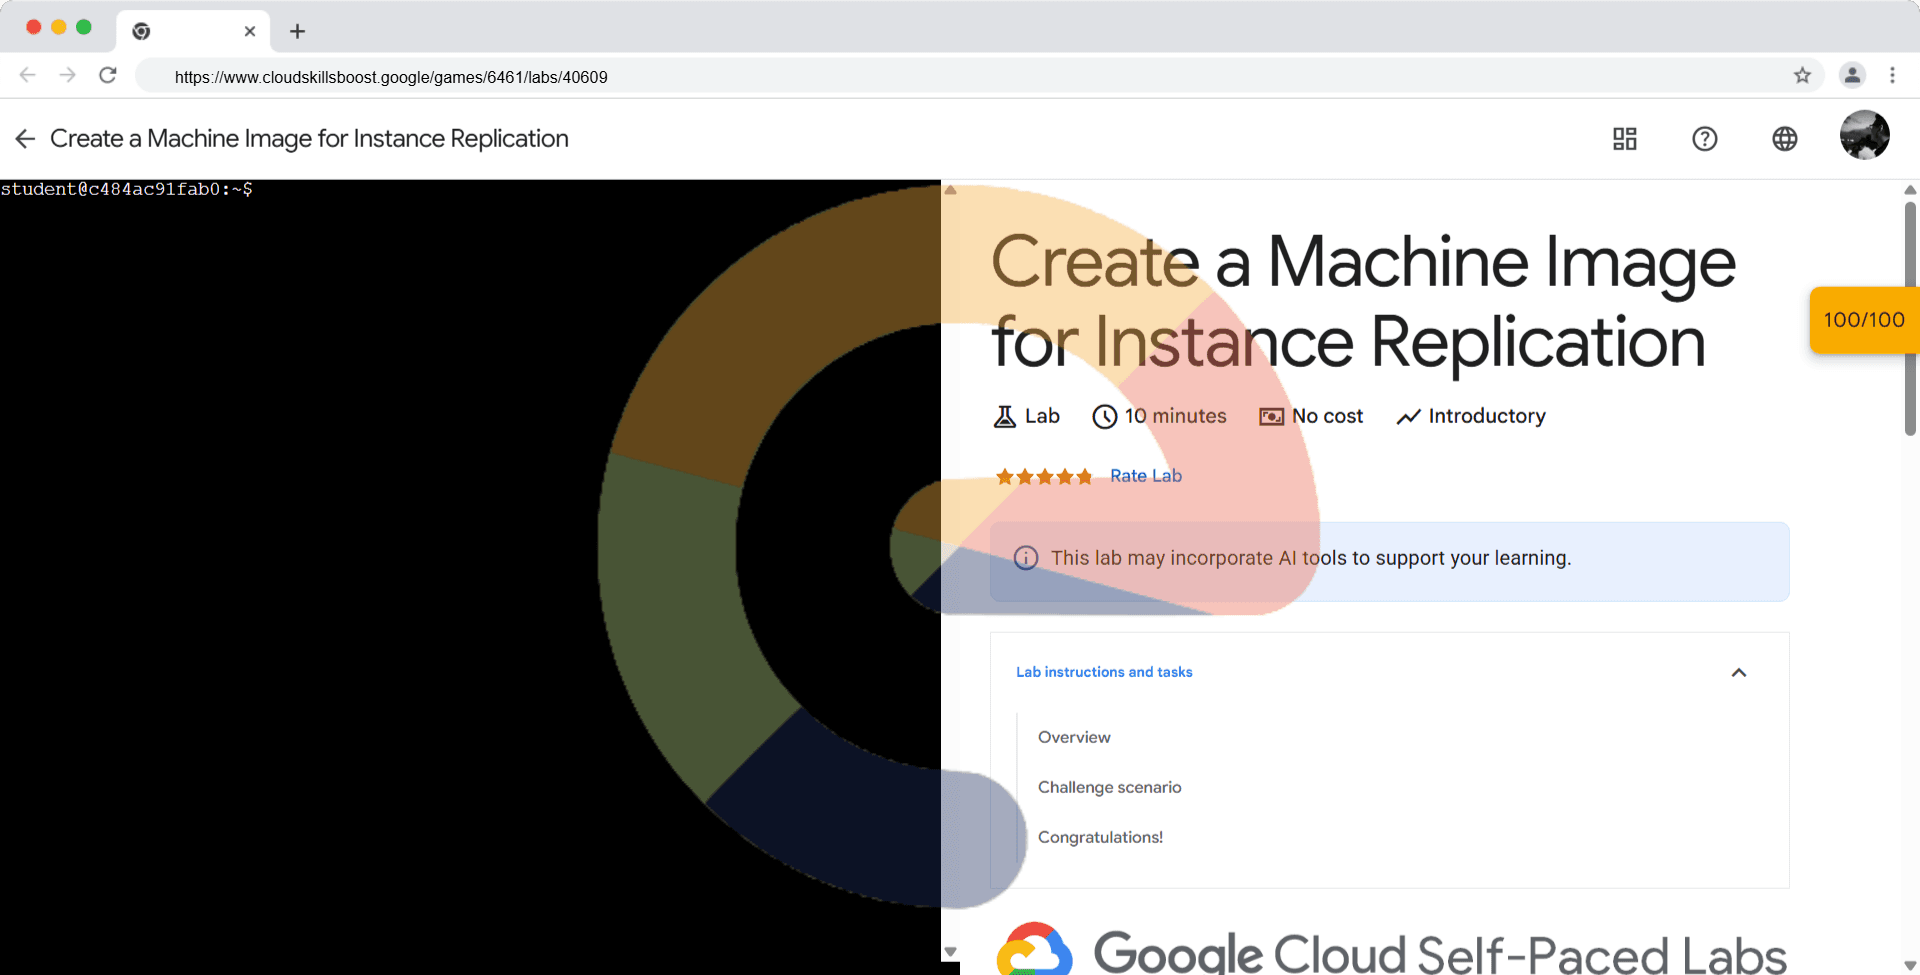Open the help question mark icon
The image size is (1920, 975).
coord(1705,139)
